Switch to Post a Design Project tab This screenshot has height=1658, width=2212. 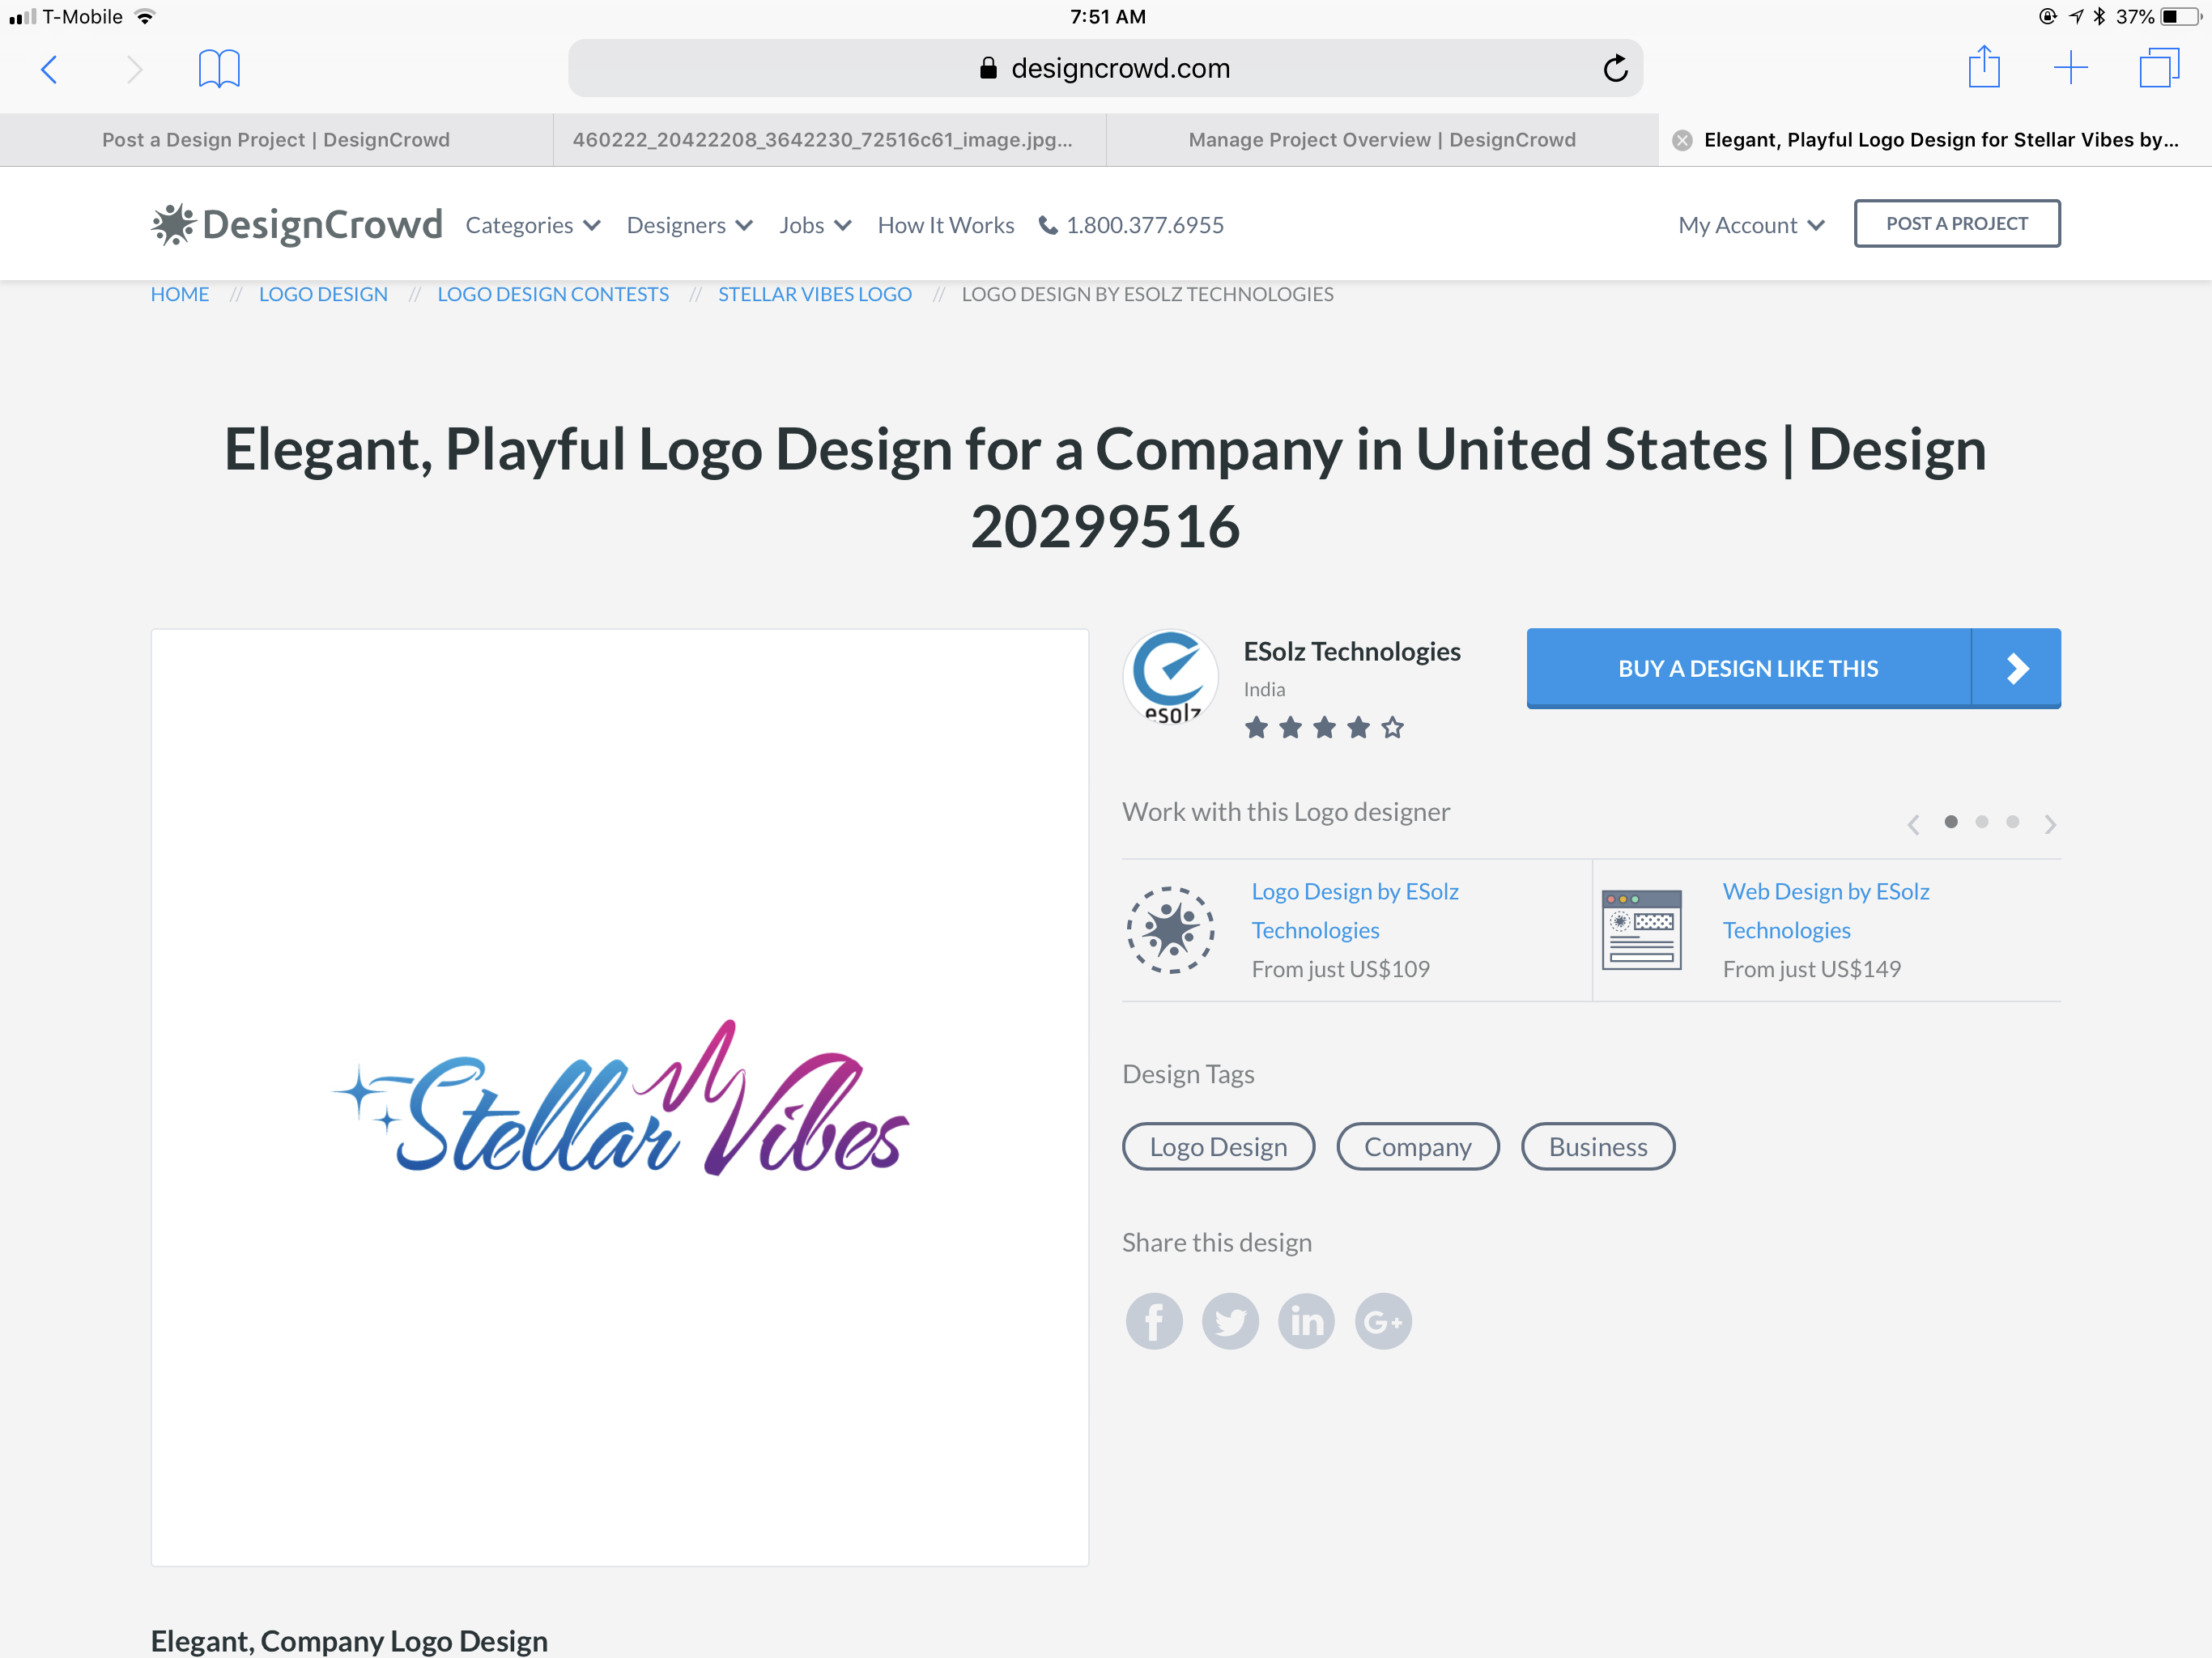point(276,140)
